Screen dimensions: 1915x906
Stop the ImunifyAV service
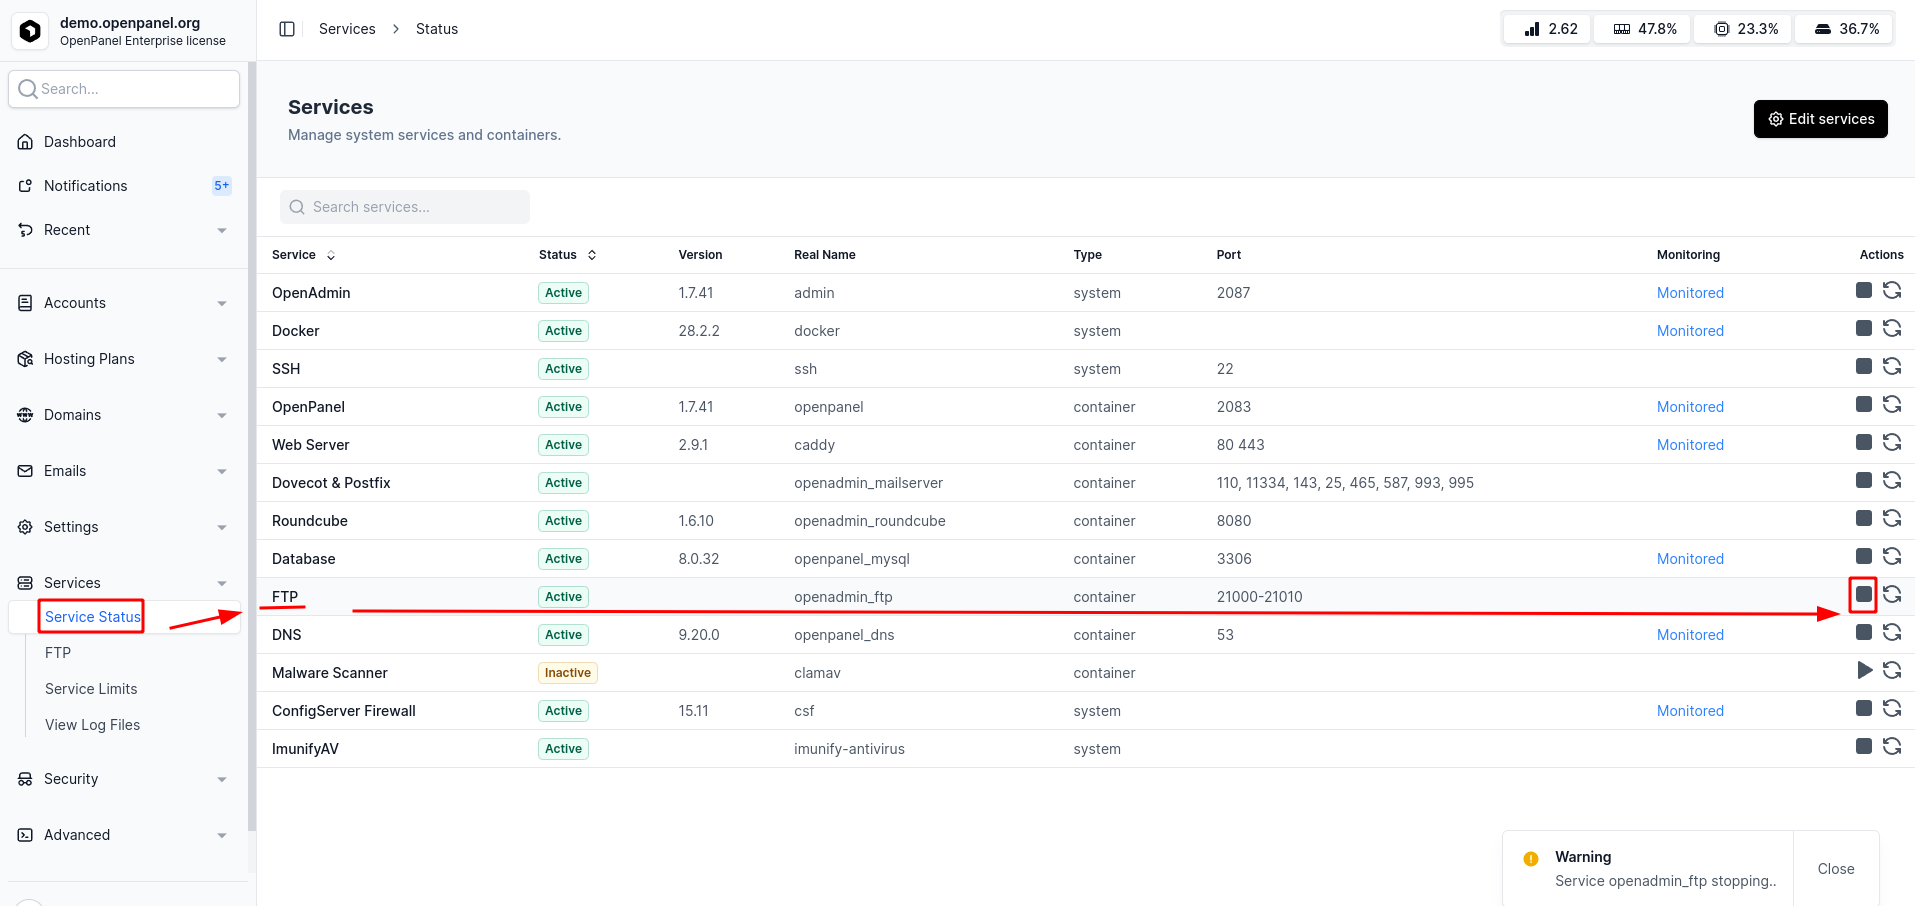pos(1864,746)
